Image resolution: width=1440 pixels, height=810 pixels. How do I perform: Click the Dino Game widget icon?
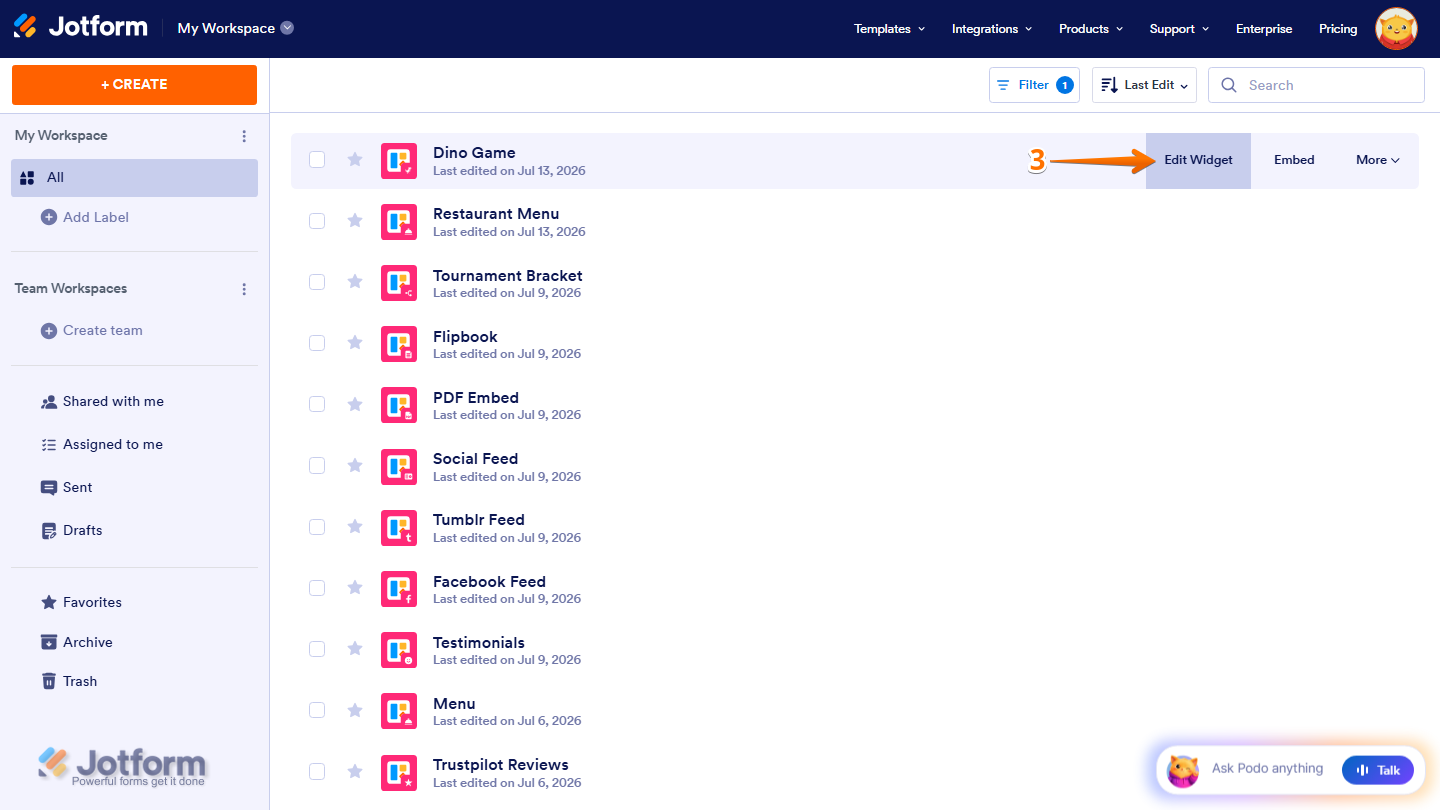[399, 161]
